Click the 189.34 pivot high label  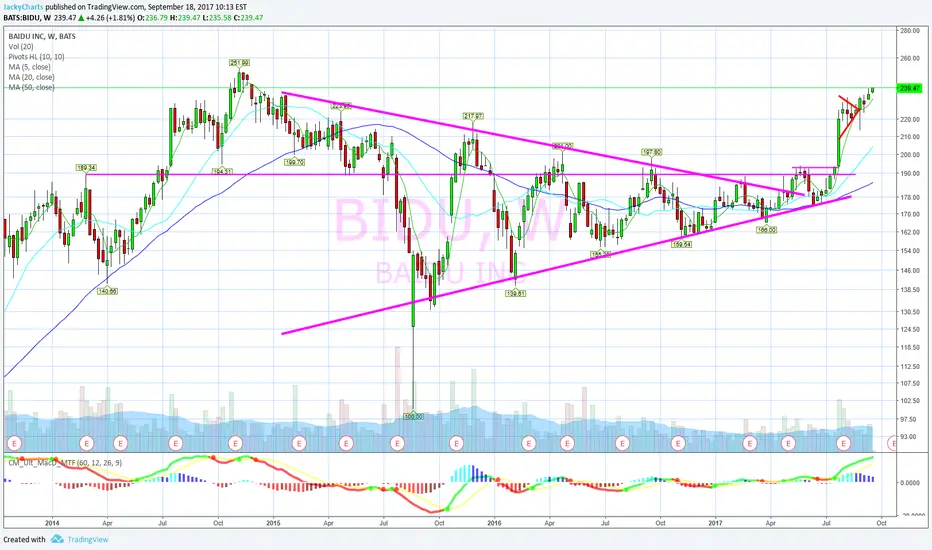coord(86,168)
